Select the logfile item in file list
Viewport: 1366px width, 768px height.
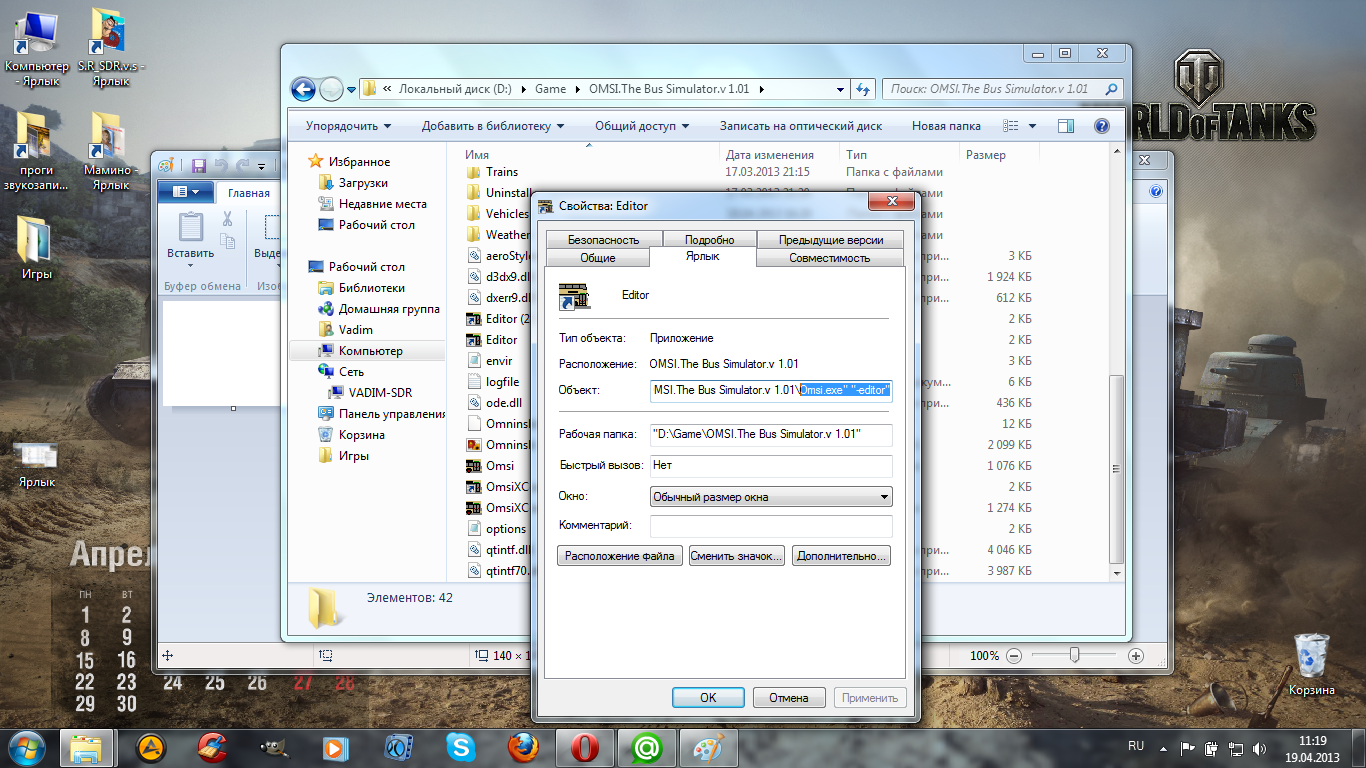pyautogui.click(x=502, y=382)
